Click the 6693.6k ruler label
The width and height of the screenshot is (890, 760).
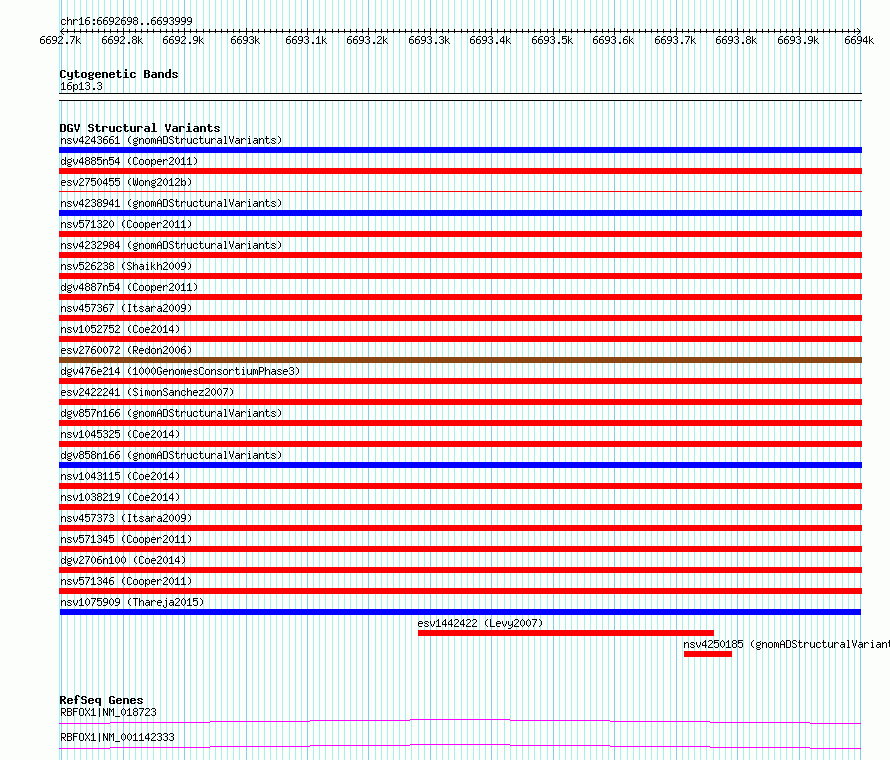(x=613, y=40)
